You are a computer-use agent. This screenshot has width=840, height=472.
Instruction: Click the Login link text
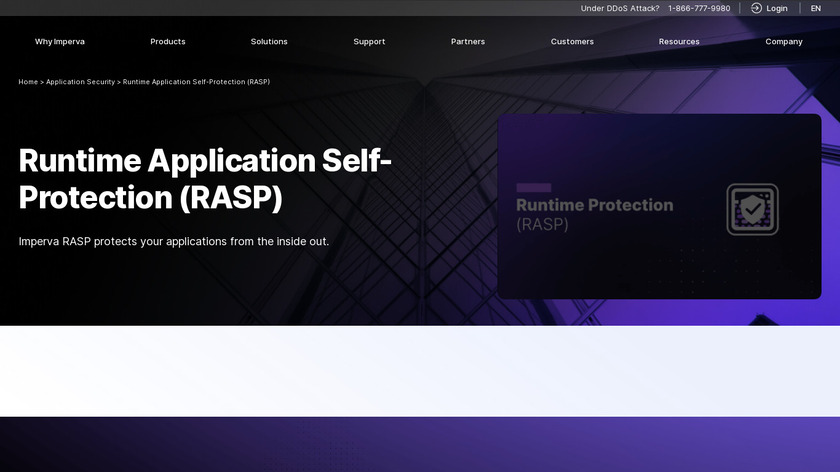pyautogui.click(x=776, y=9)
